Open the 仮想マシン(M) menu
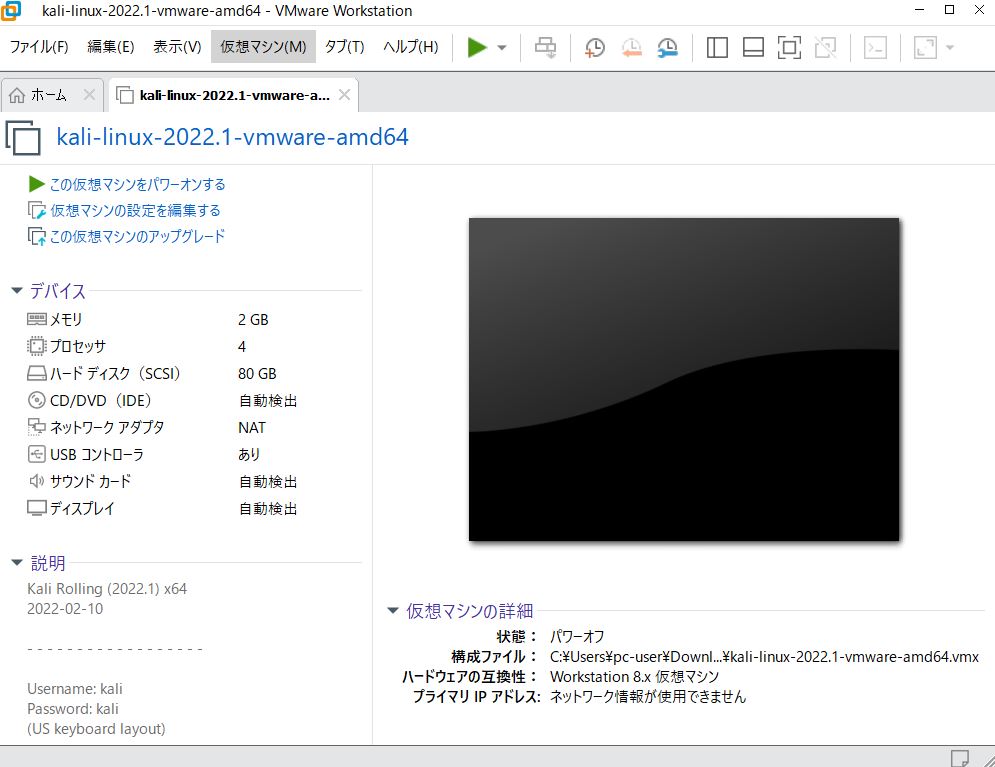This screenshot has height=767, width=995. [263, 47]
